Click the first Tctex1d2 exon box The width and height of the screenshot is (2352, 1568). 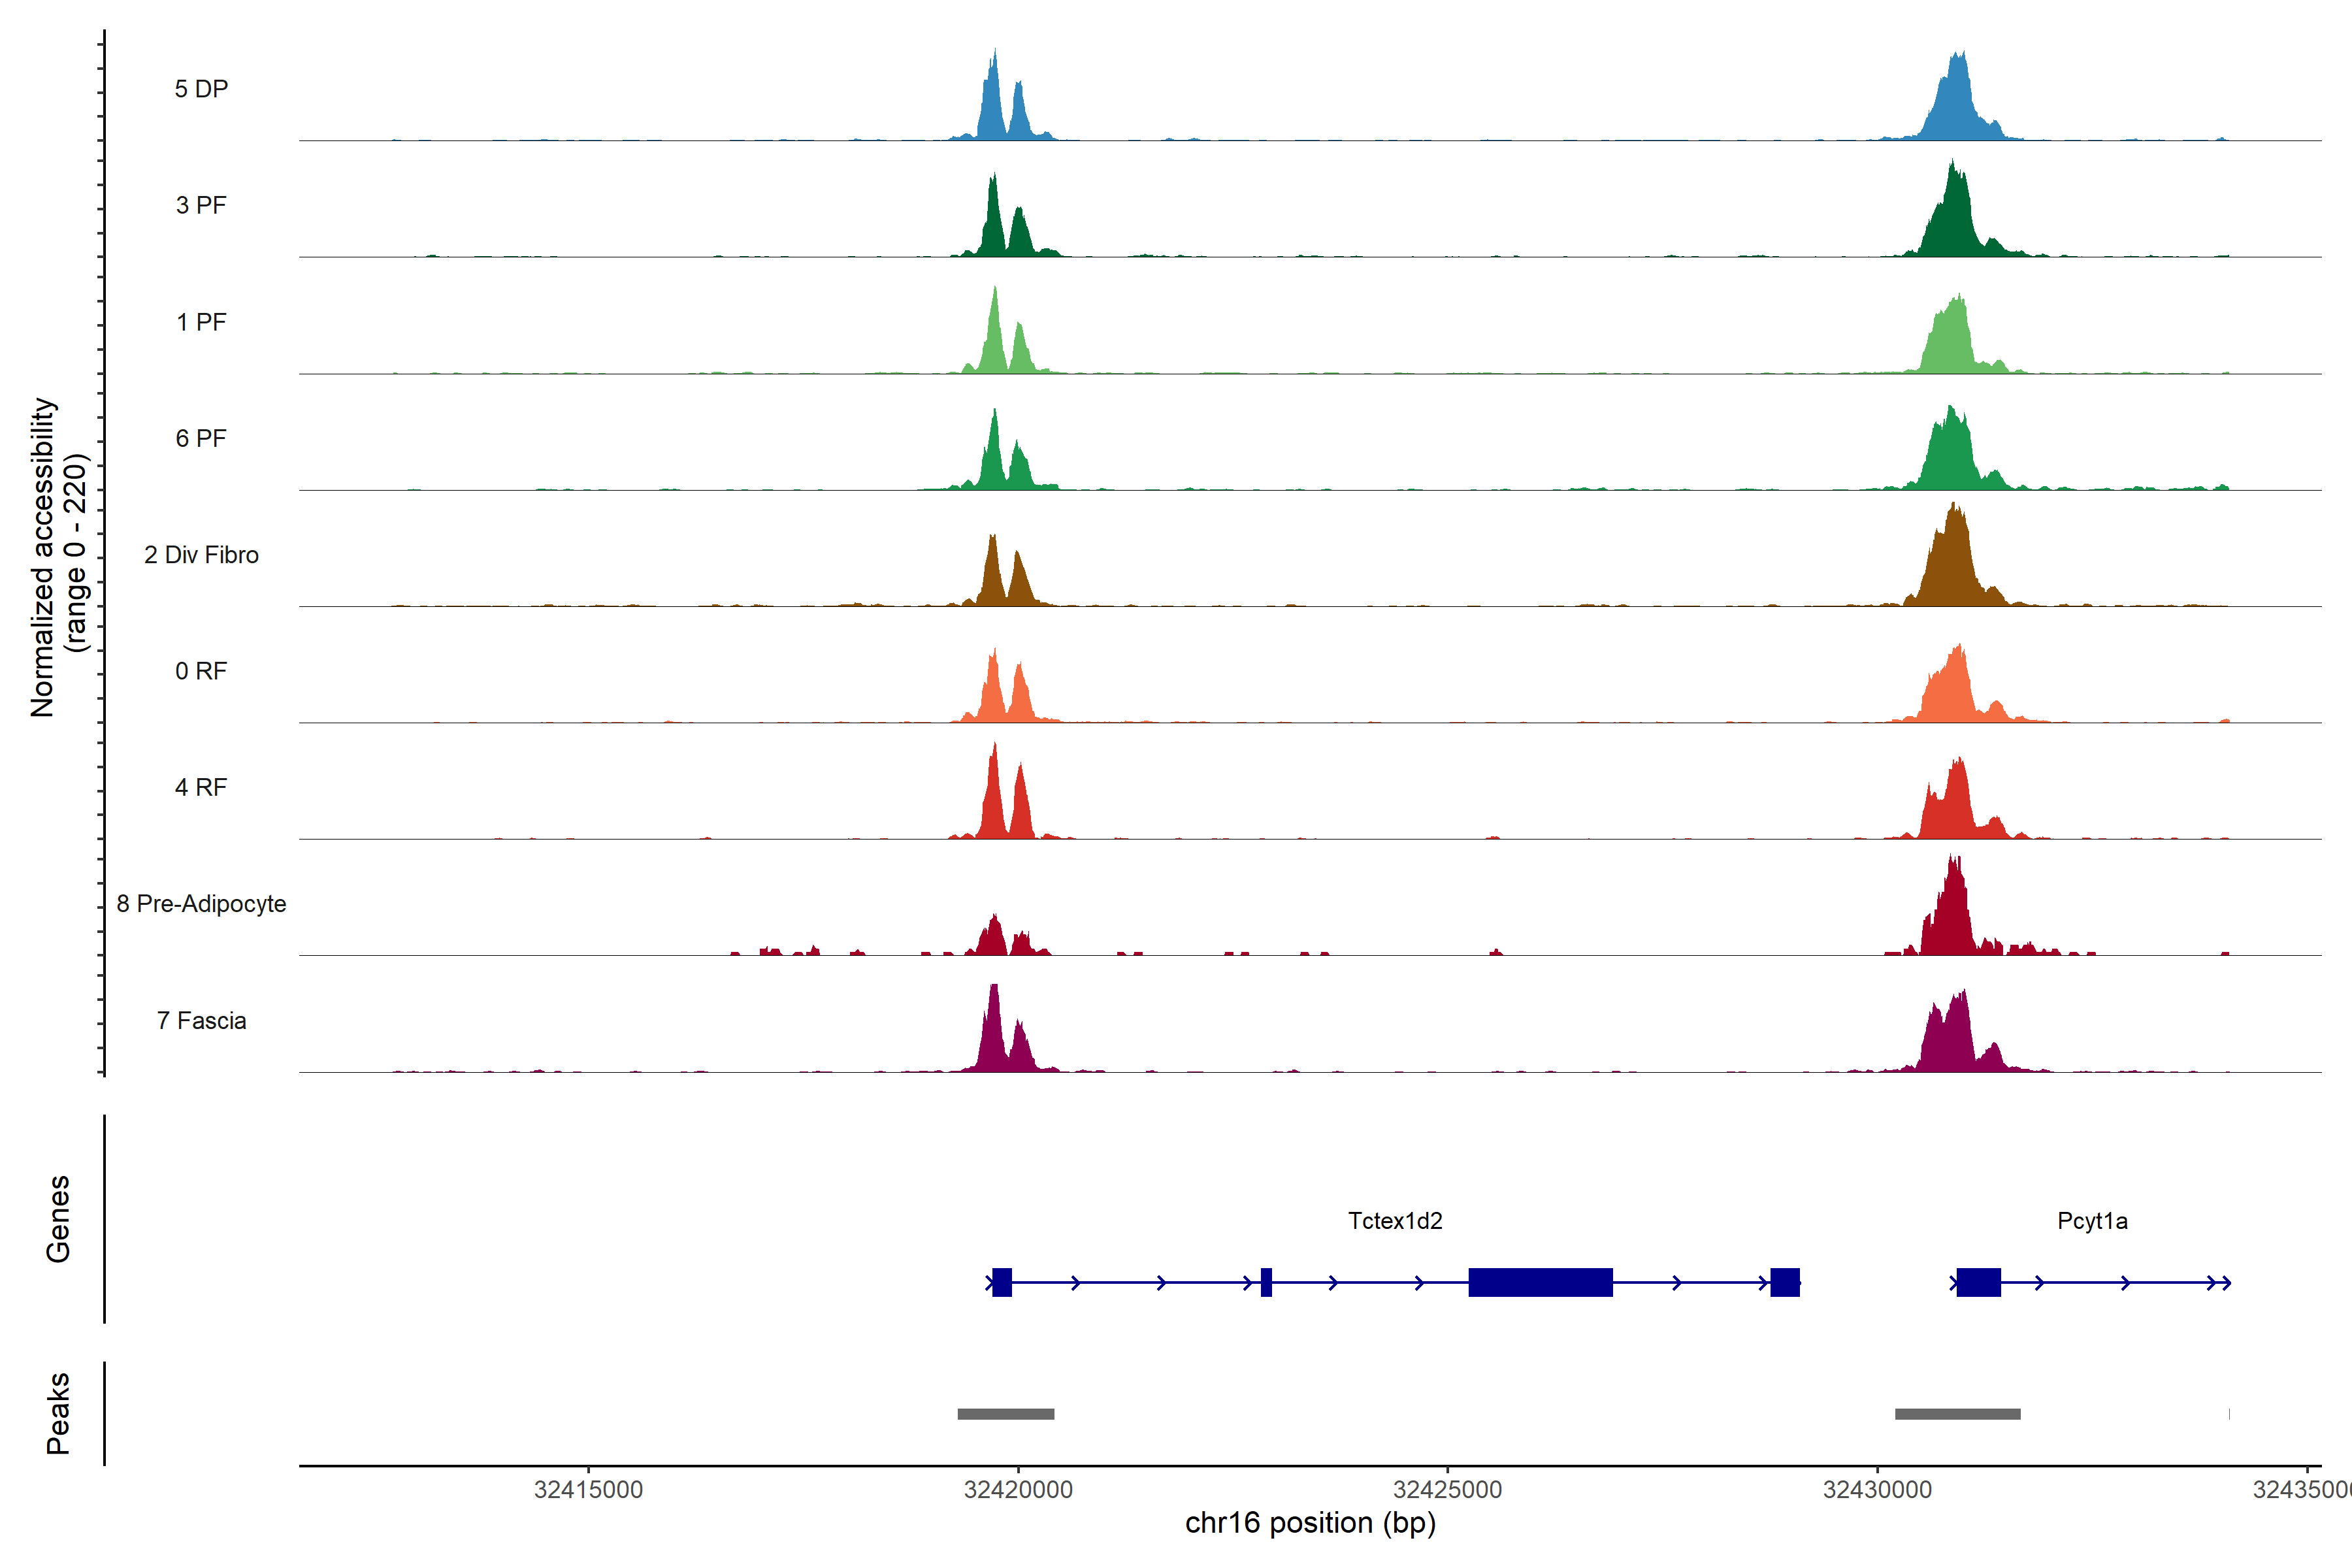(1002, 1282)
